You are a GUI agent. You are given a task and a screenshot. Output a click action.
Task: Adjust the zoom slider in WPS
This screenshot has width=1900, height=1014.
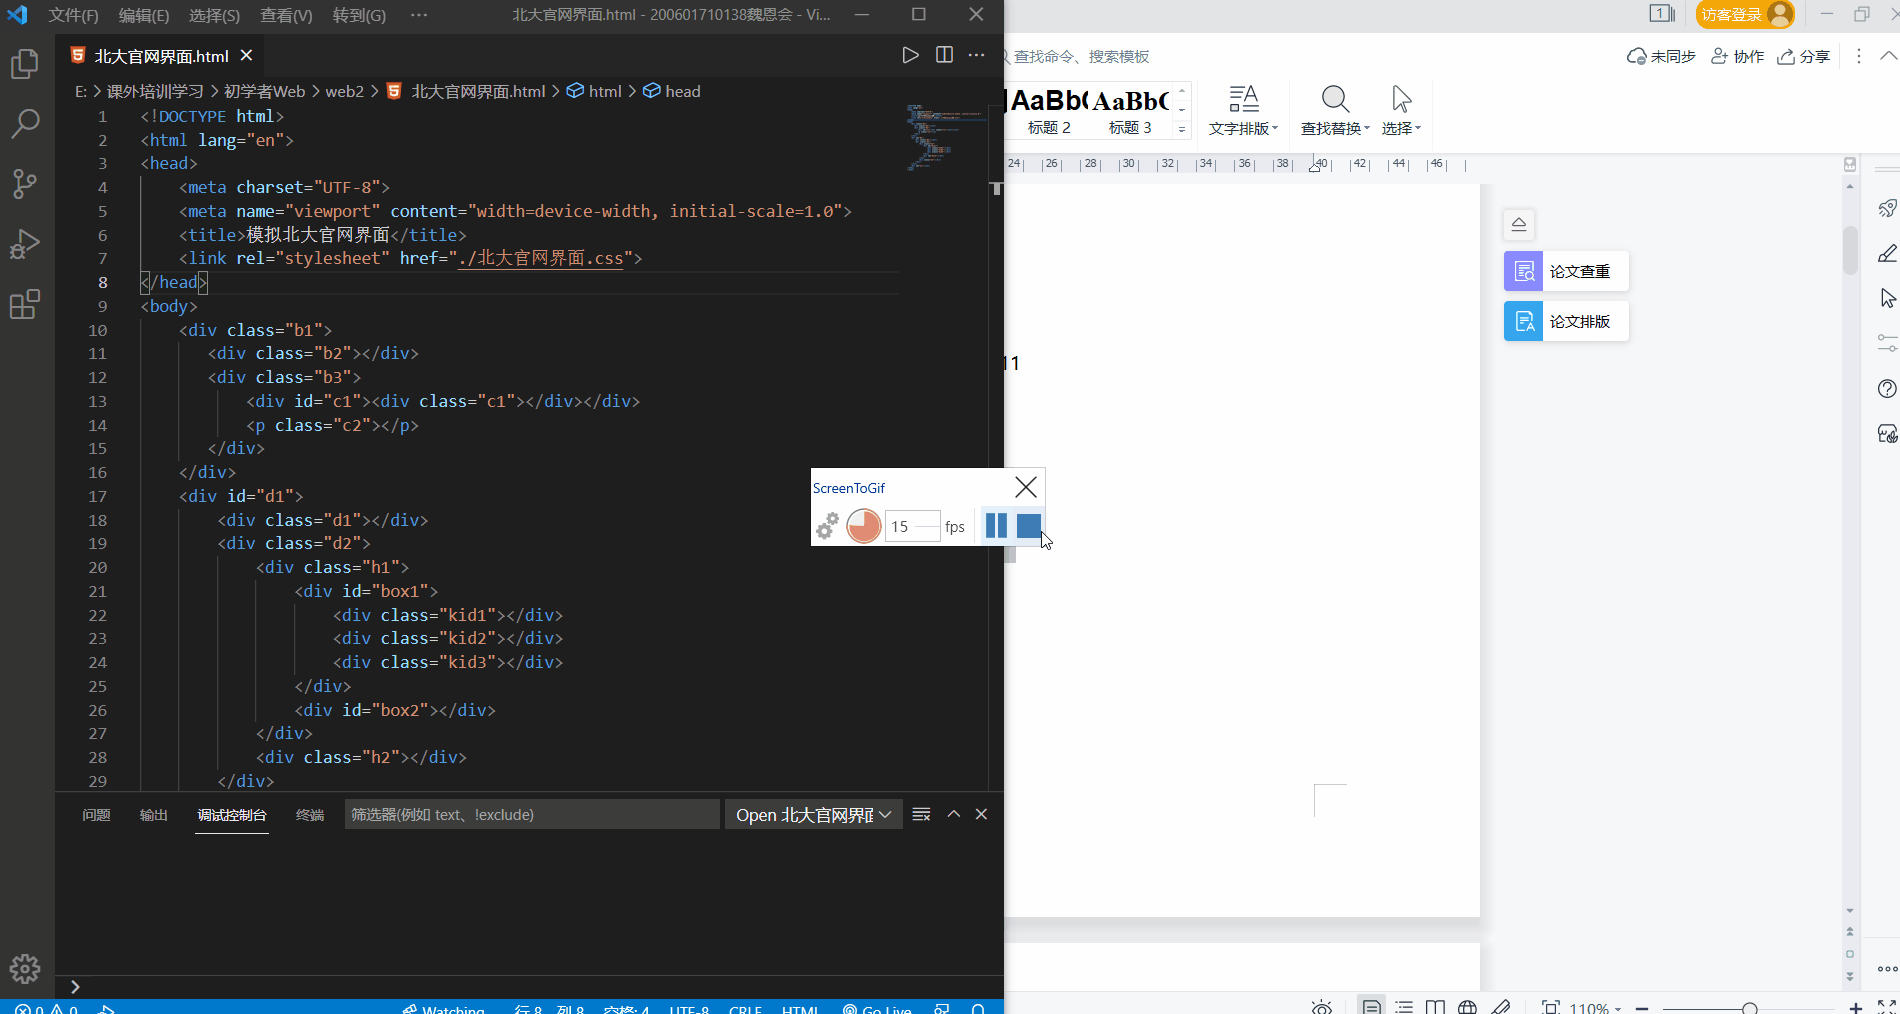1749,1008
